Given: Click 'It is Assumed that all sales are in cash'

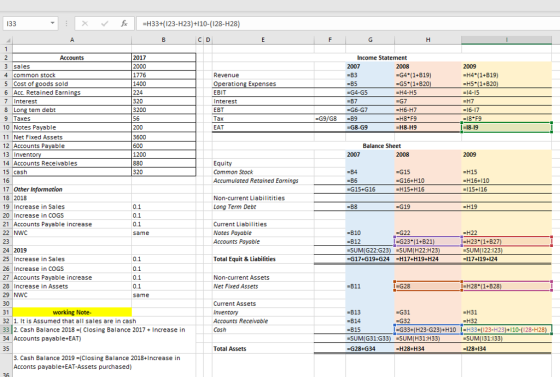Looking at the screenshot, I should tap(75, 321).
